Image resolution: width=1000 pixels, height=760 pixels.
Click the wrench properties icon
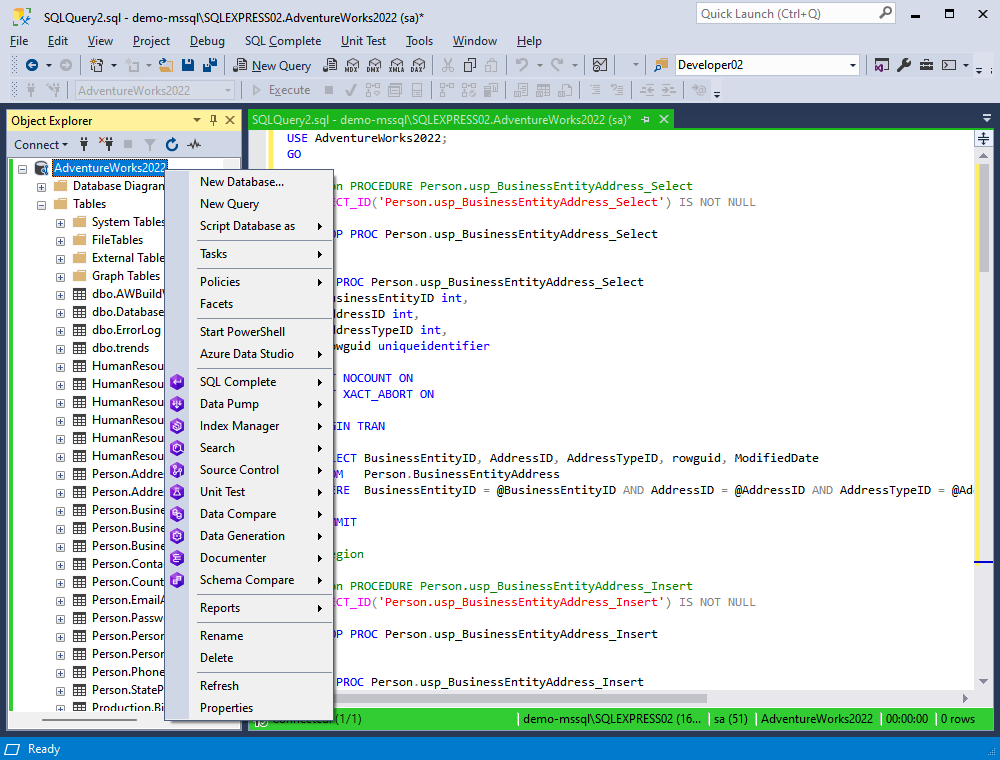point(904,65)
